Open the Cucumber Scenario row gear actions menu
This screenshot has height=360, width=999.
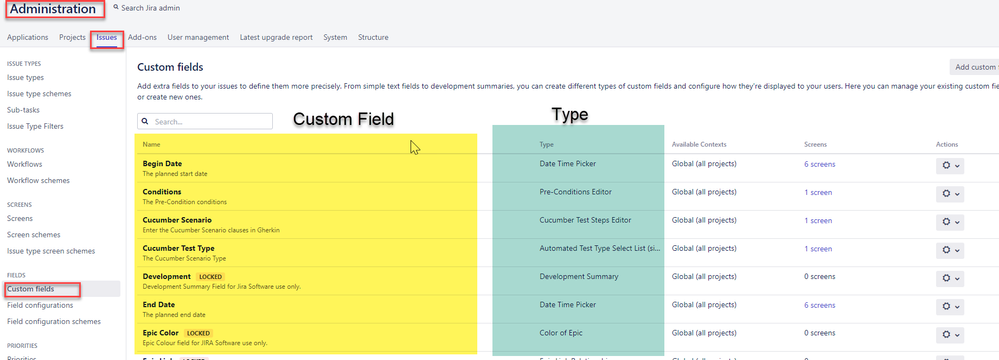(949, 222)
